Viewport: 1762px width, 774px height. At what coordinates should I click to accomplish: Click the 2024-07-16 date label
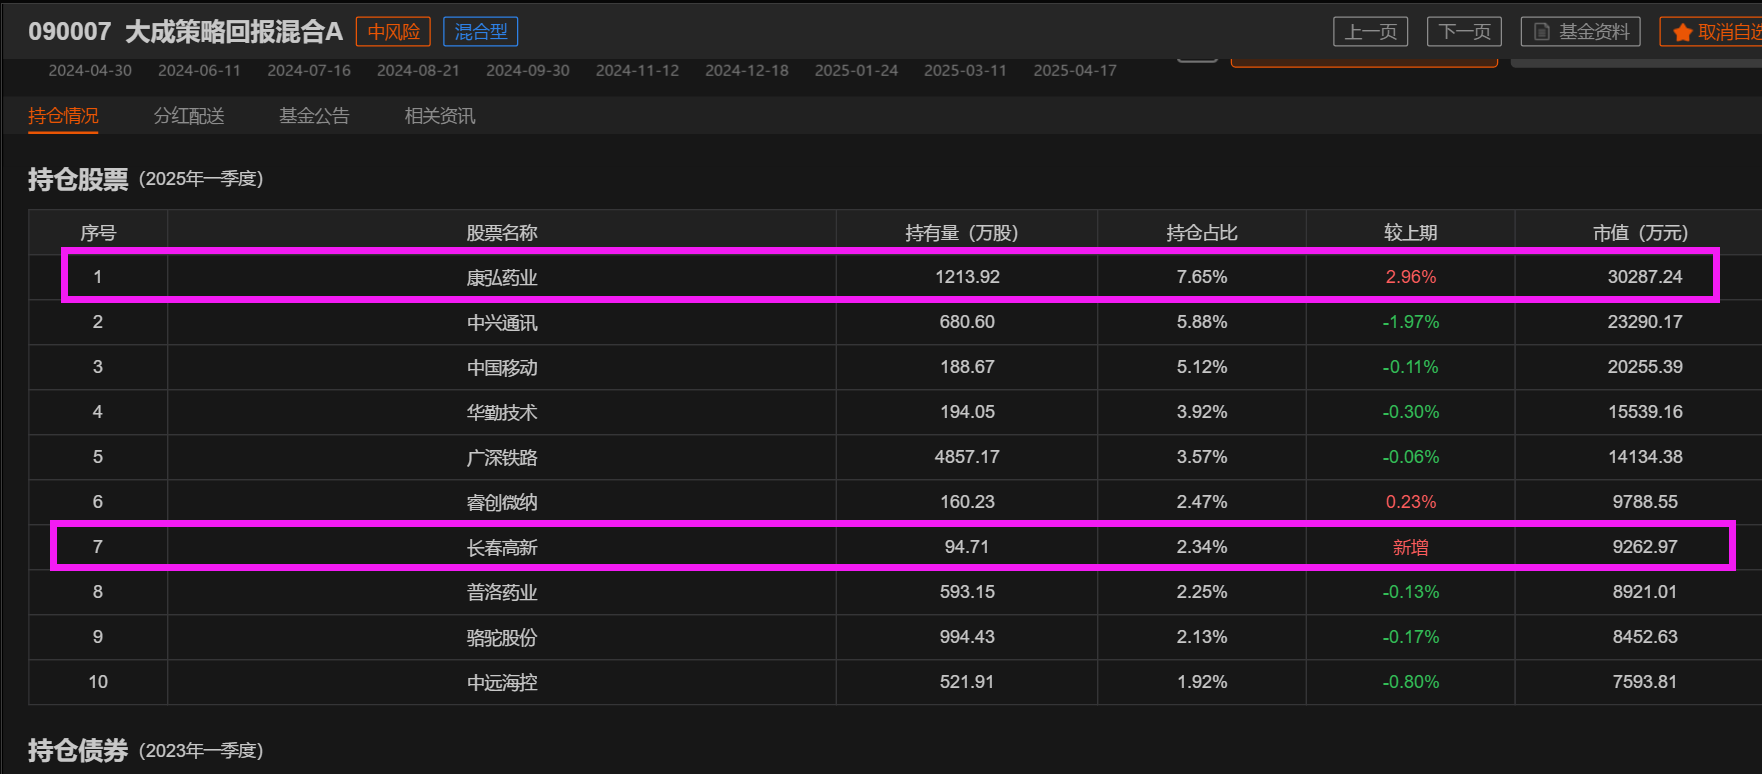click(x=309, y=71)
